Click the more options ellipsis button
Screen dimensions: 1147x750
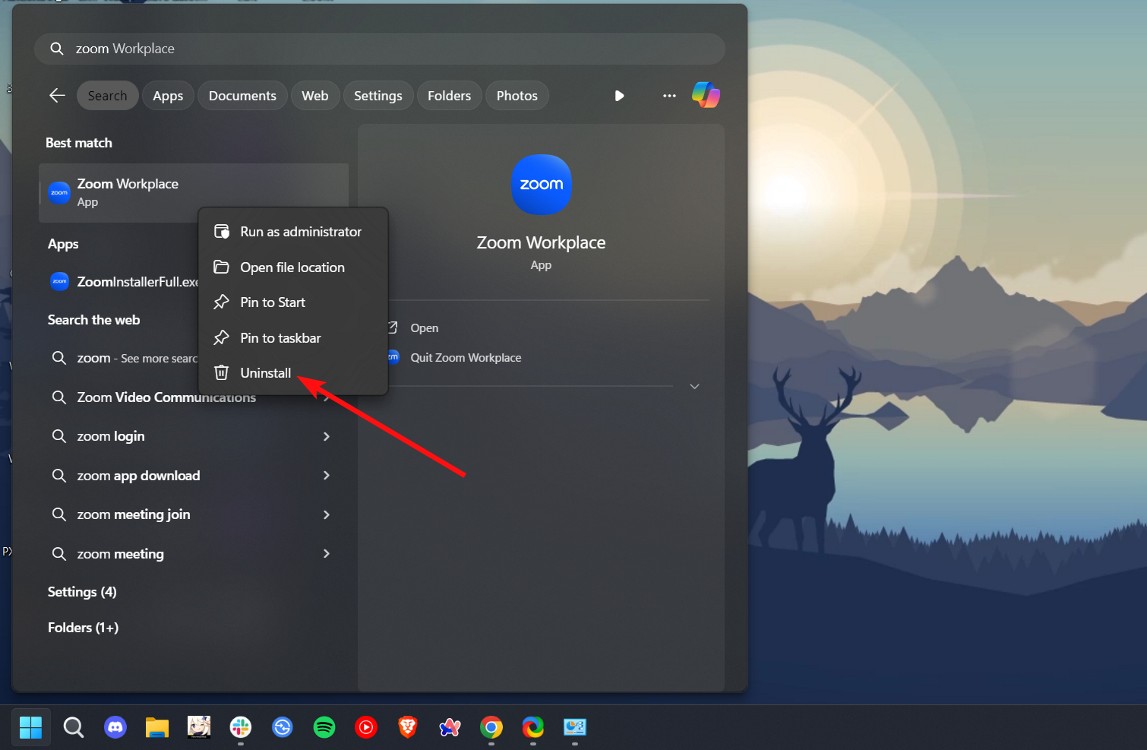tap(668, 95)
